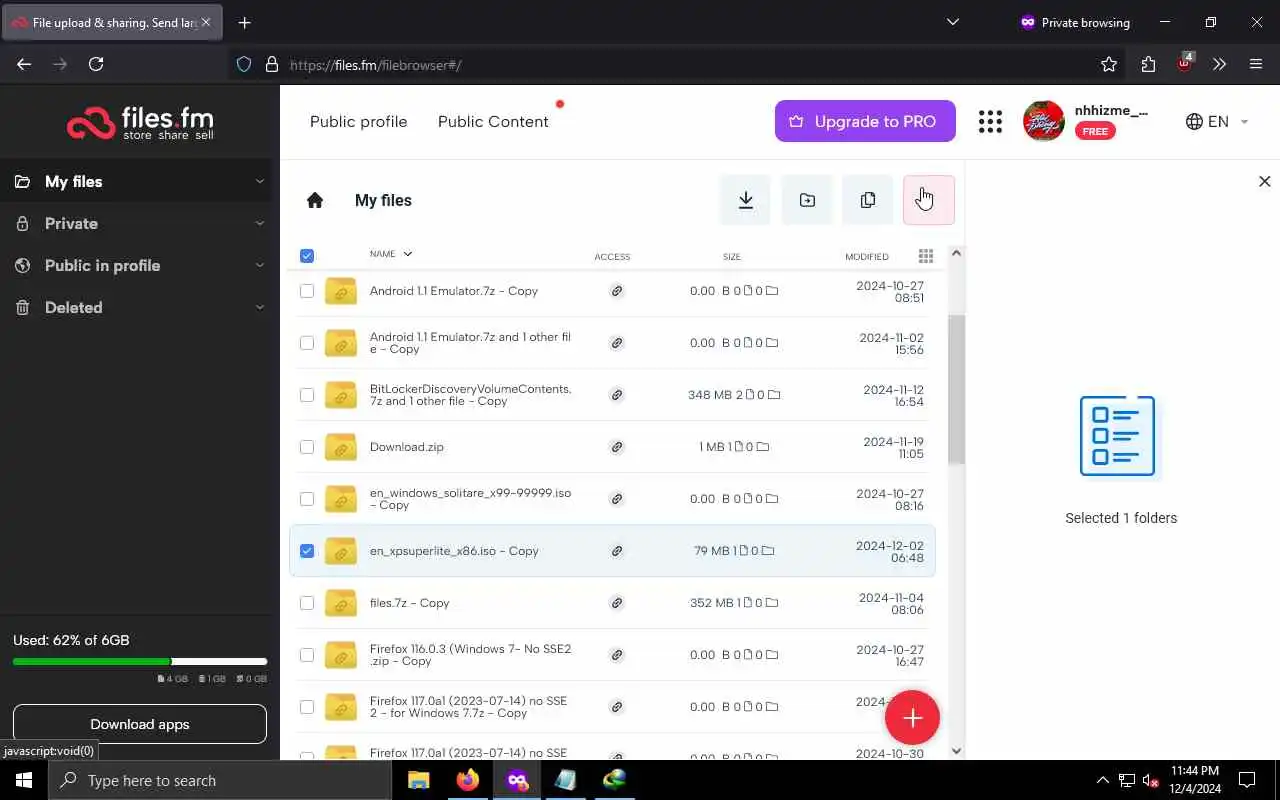Open the apps grid icon
The height and width of the screenshot is (800, 1280).
(990, 121)
